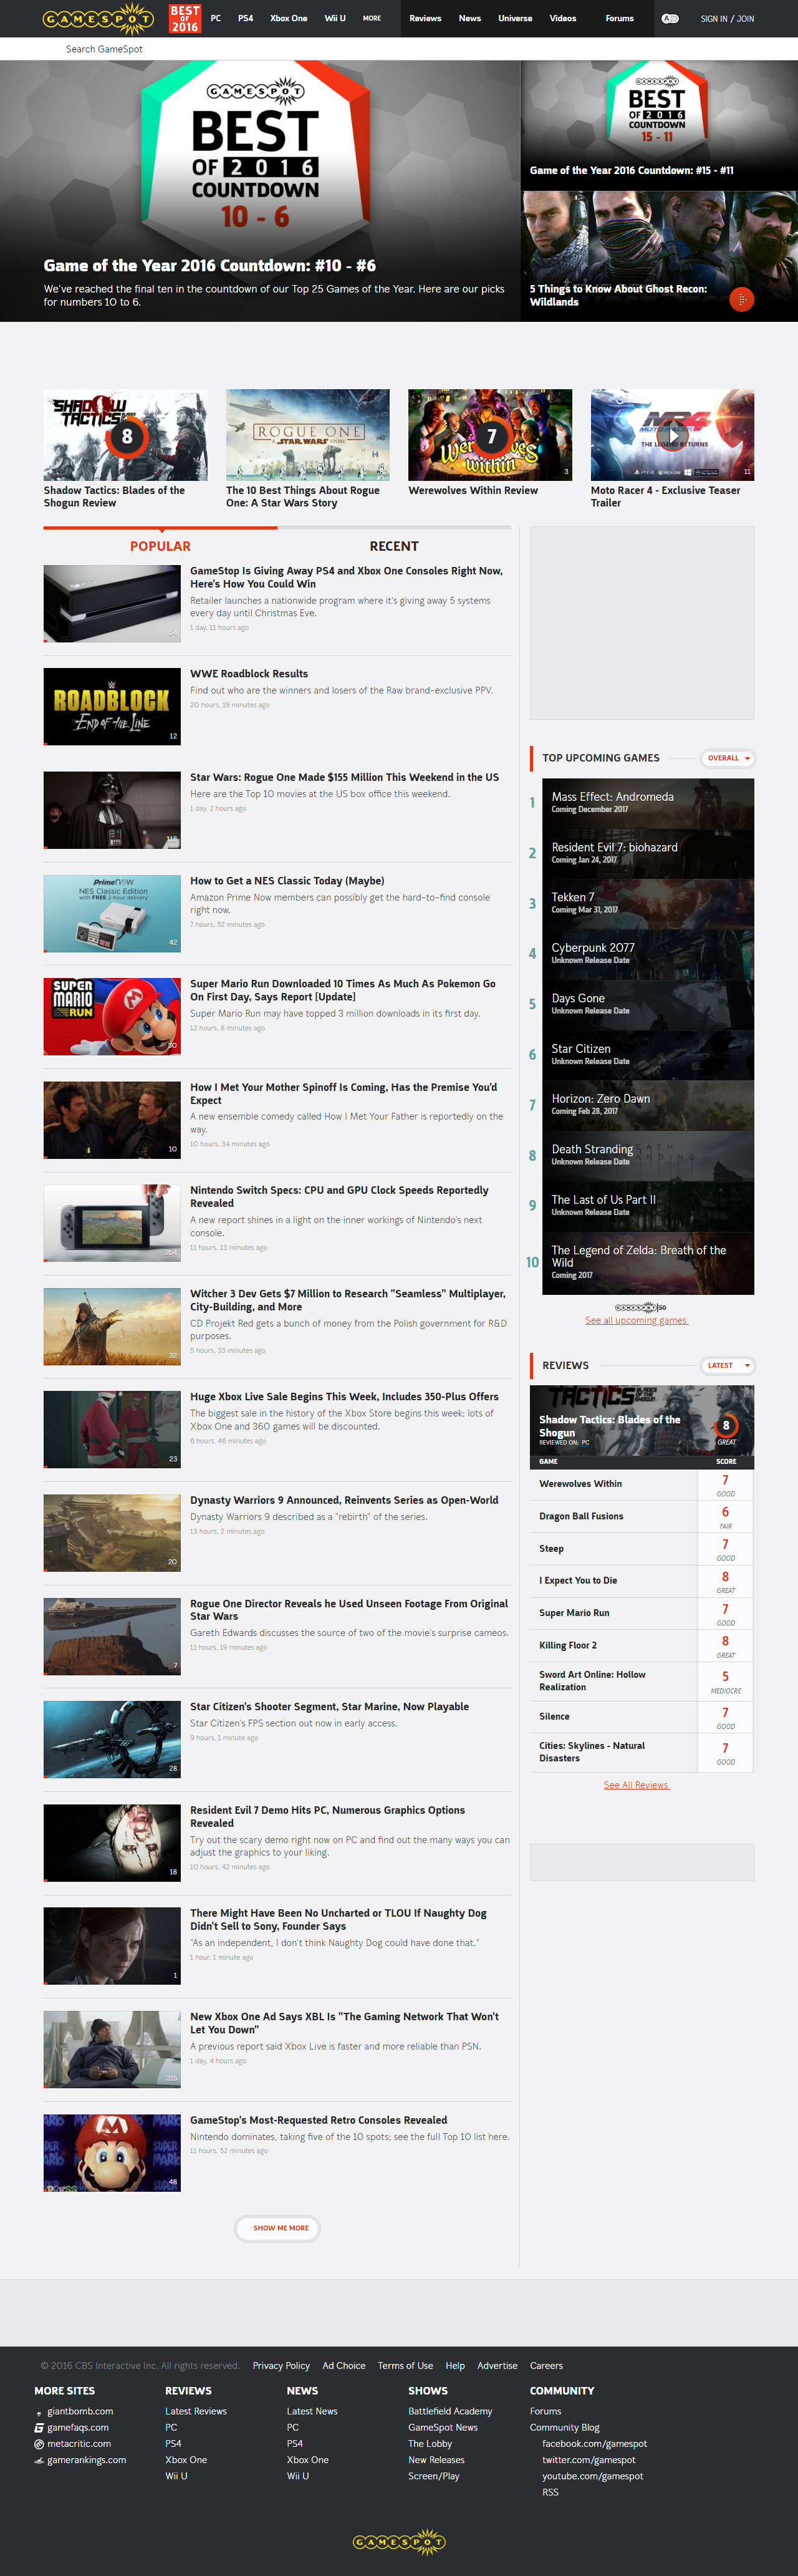Click the giantbomb.com footer icon
The image size is (798, 2576).
tap(39, 2413)
